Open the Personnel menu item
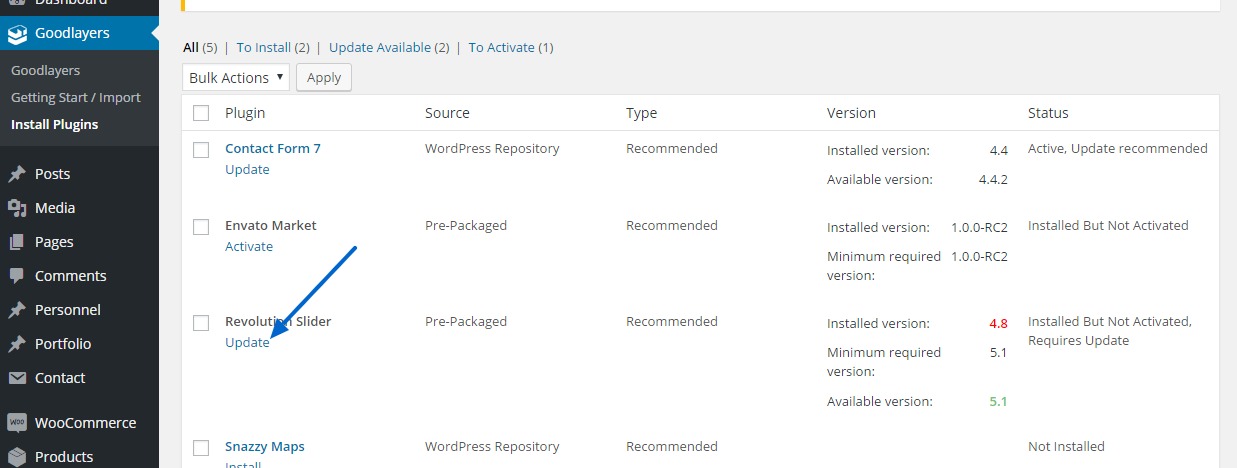The width and height of the screenshot is (1237, 468). (x=68, y=310)
